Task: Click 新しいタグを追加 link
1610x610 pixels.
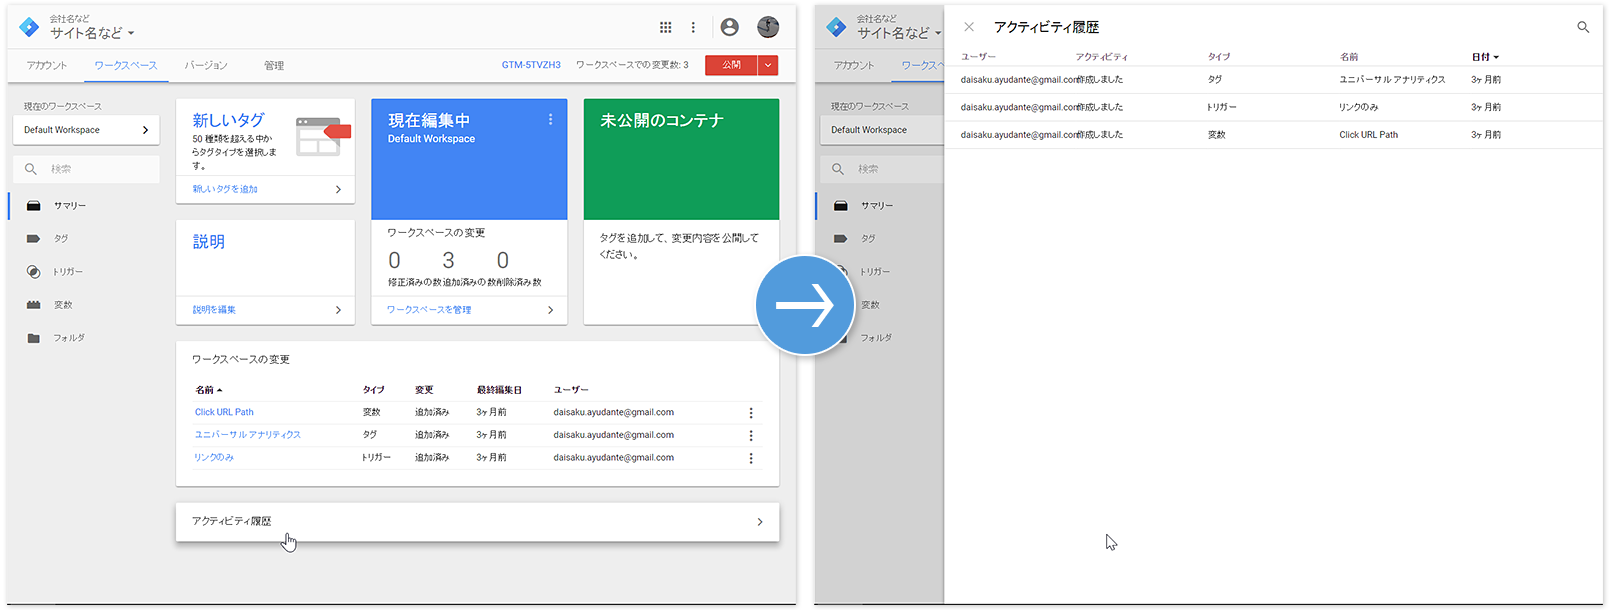Action: (225, 189)
